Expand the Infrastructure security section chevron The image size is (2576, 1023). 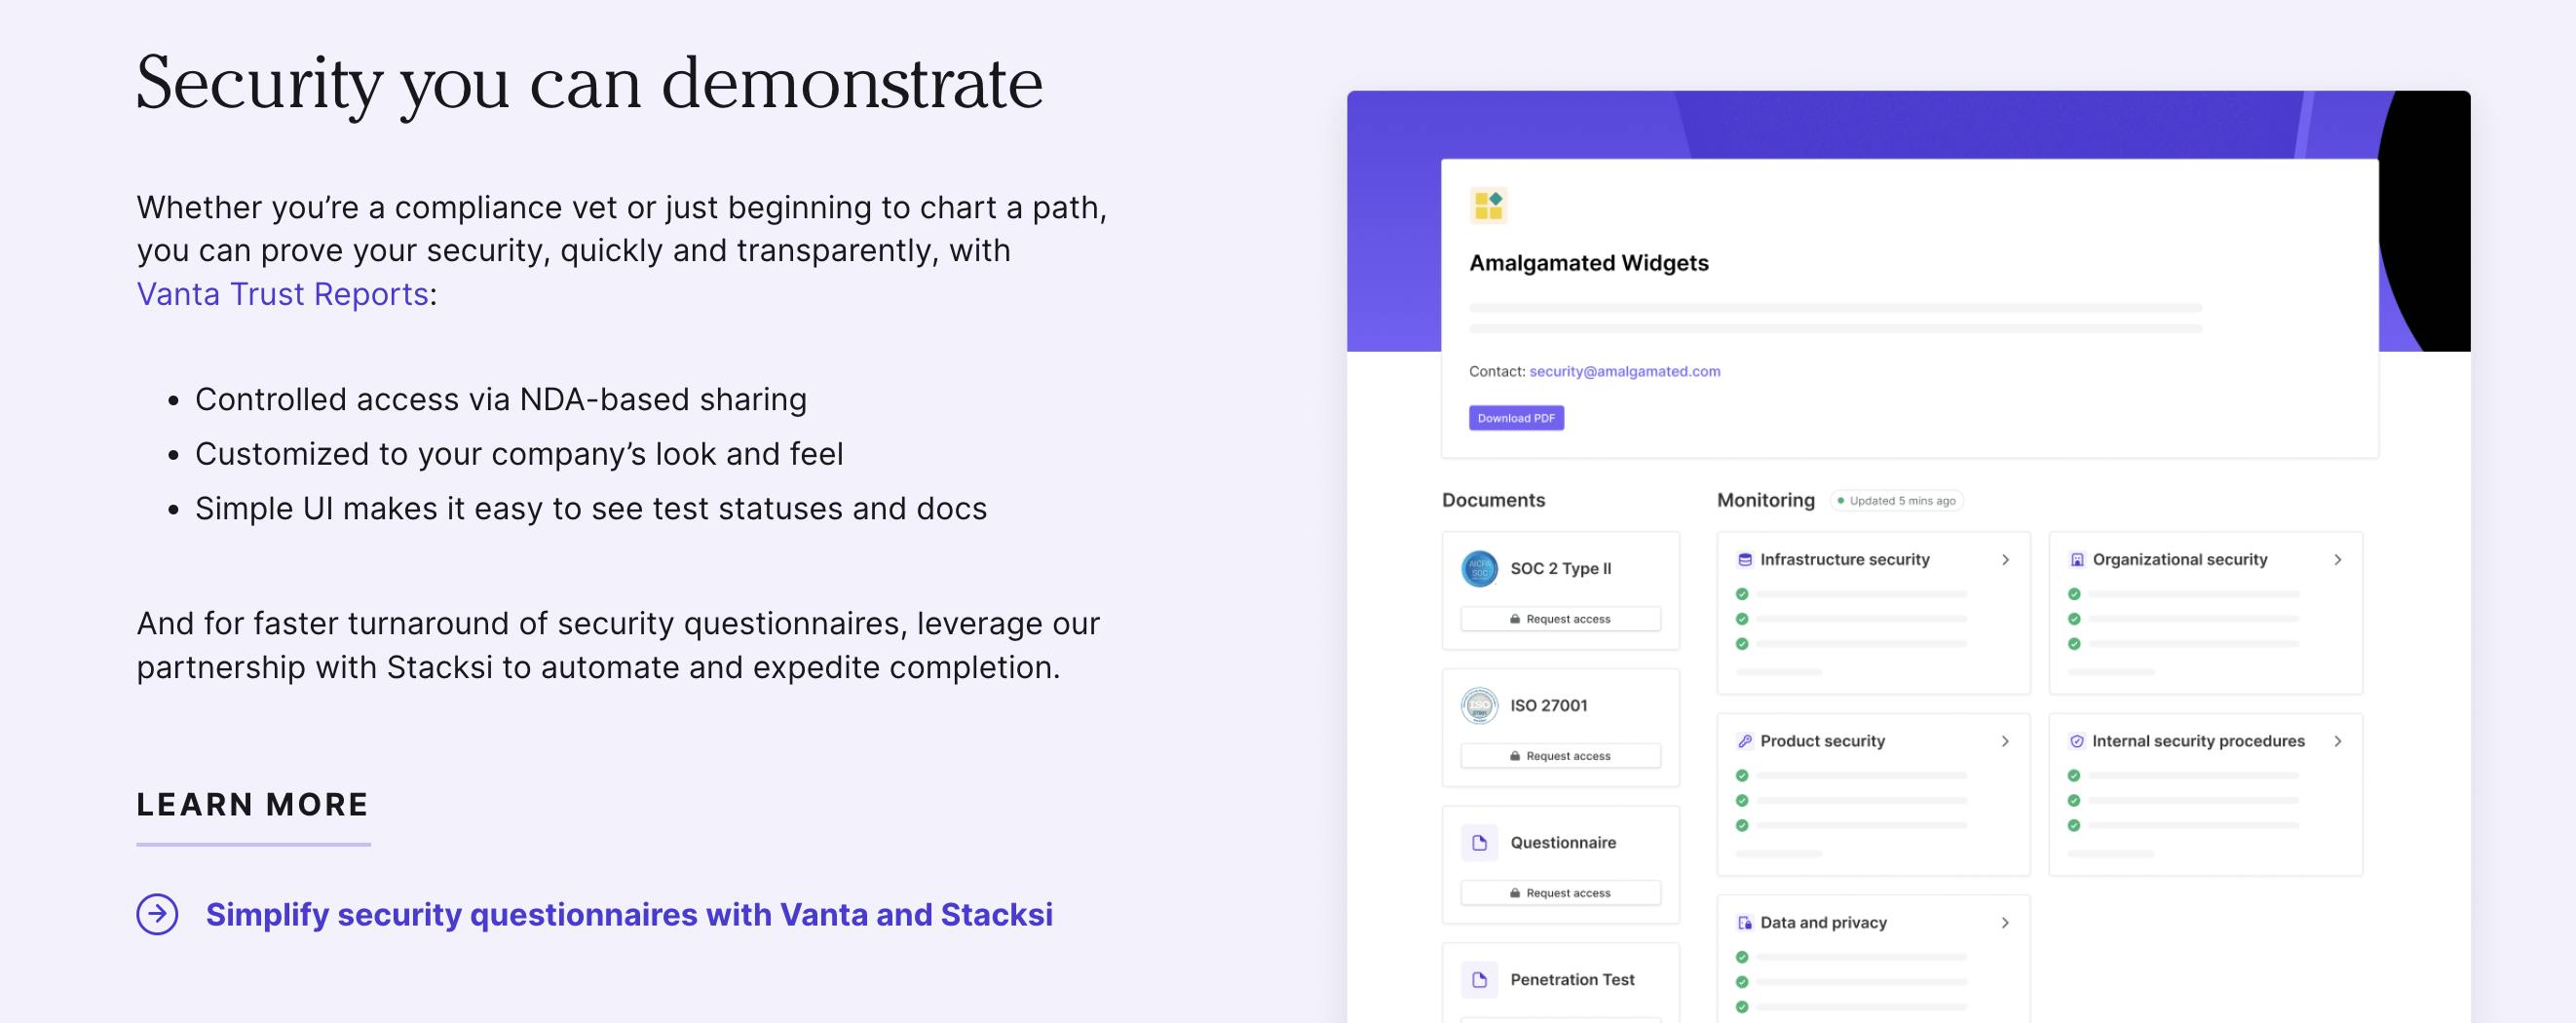coord(2005,560)
